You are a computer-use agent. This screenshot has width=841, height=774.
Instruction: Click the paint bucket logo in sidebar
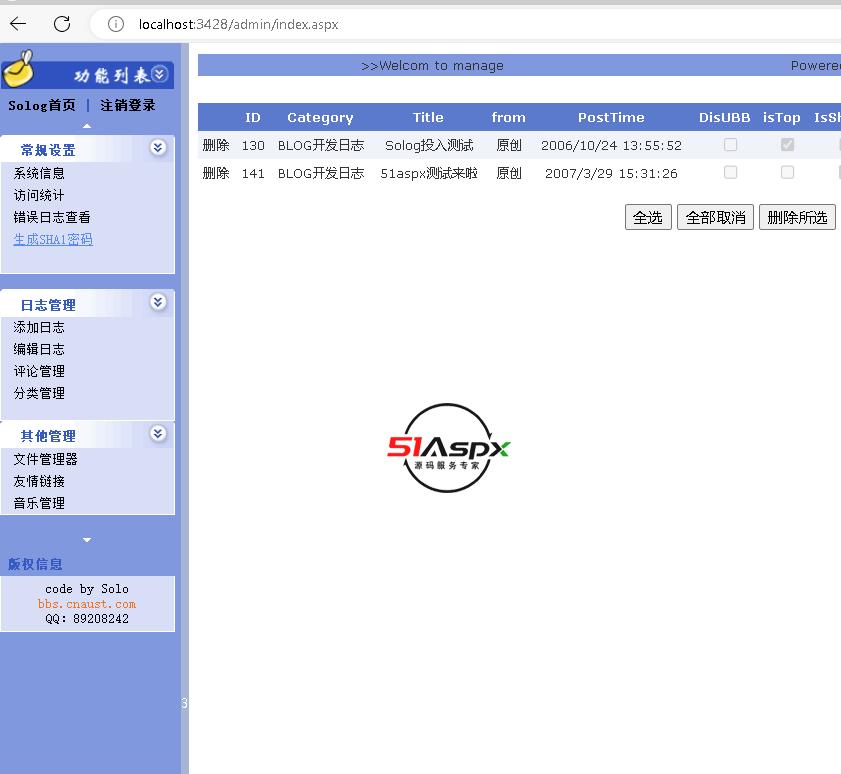[x=19, y=69]
